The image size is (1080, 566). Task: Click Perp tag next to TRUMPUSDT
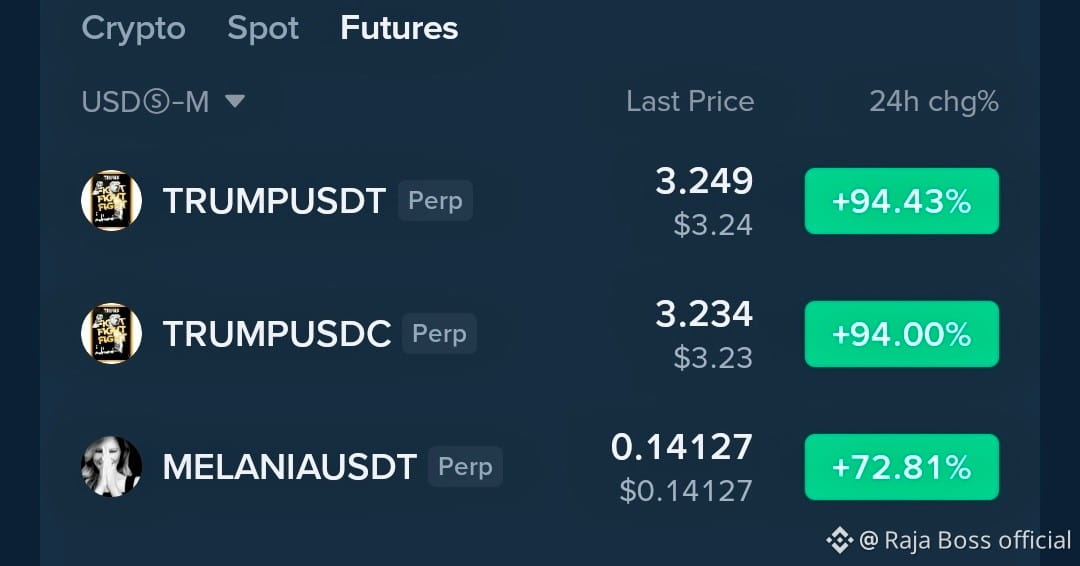[435, 200]
